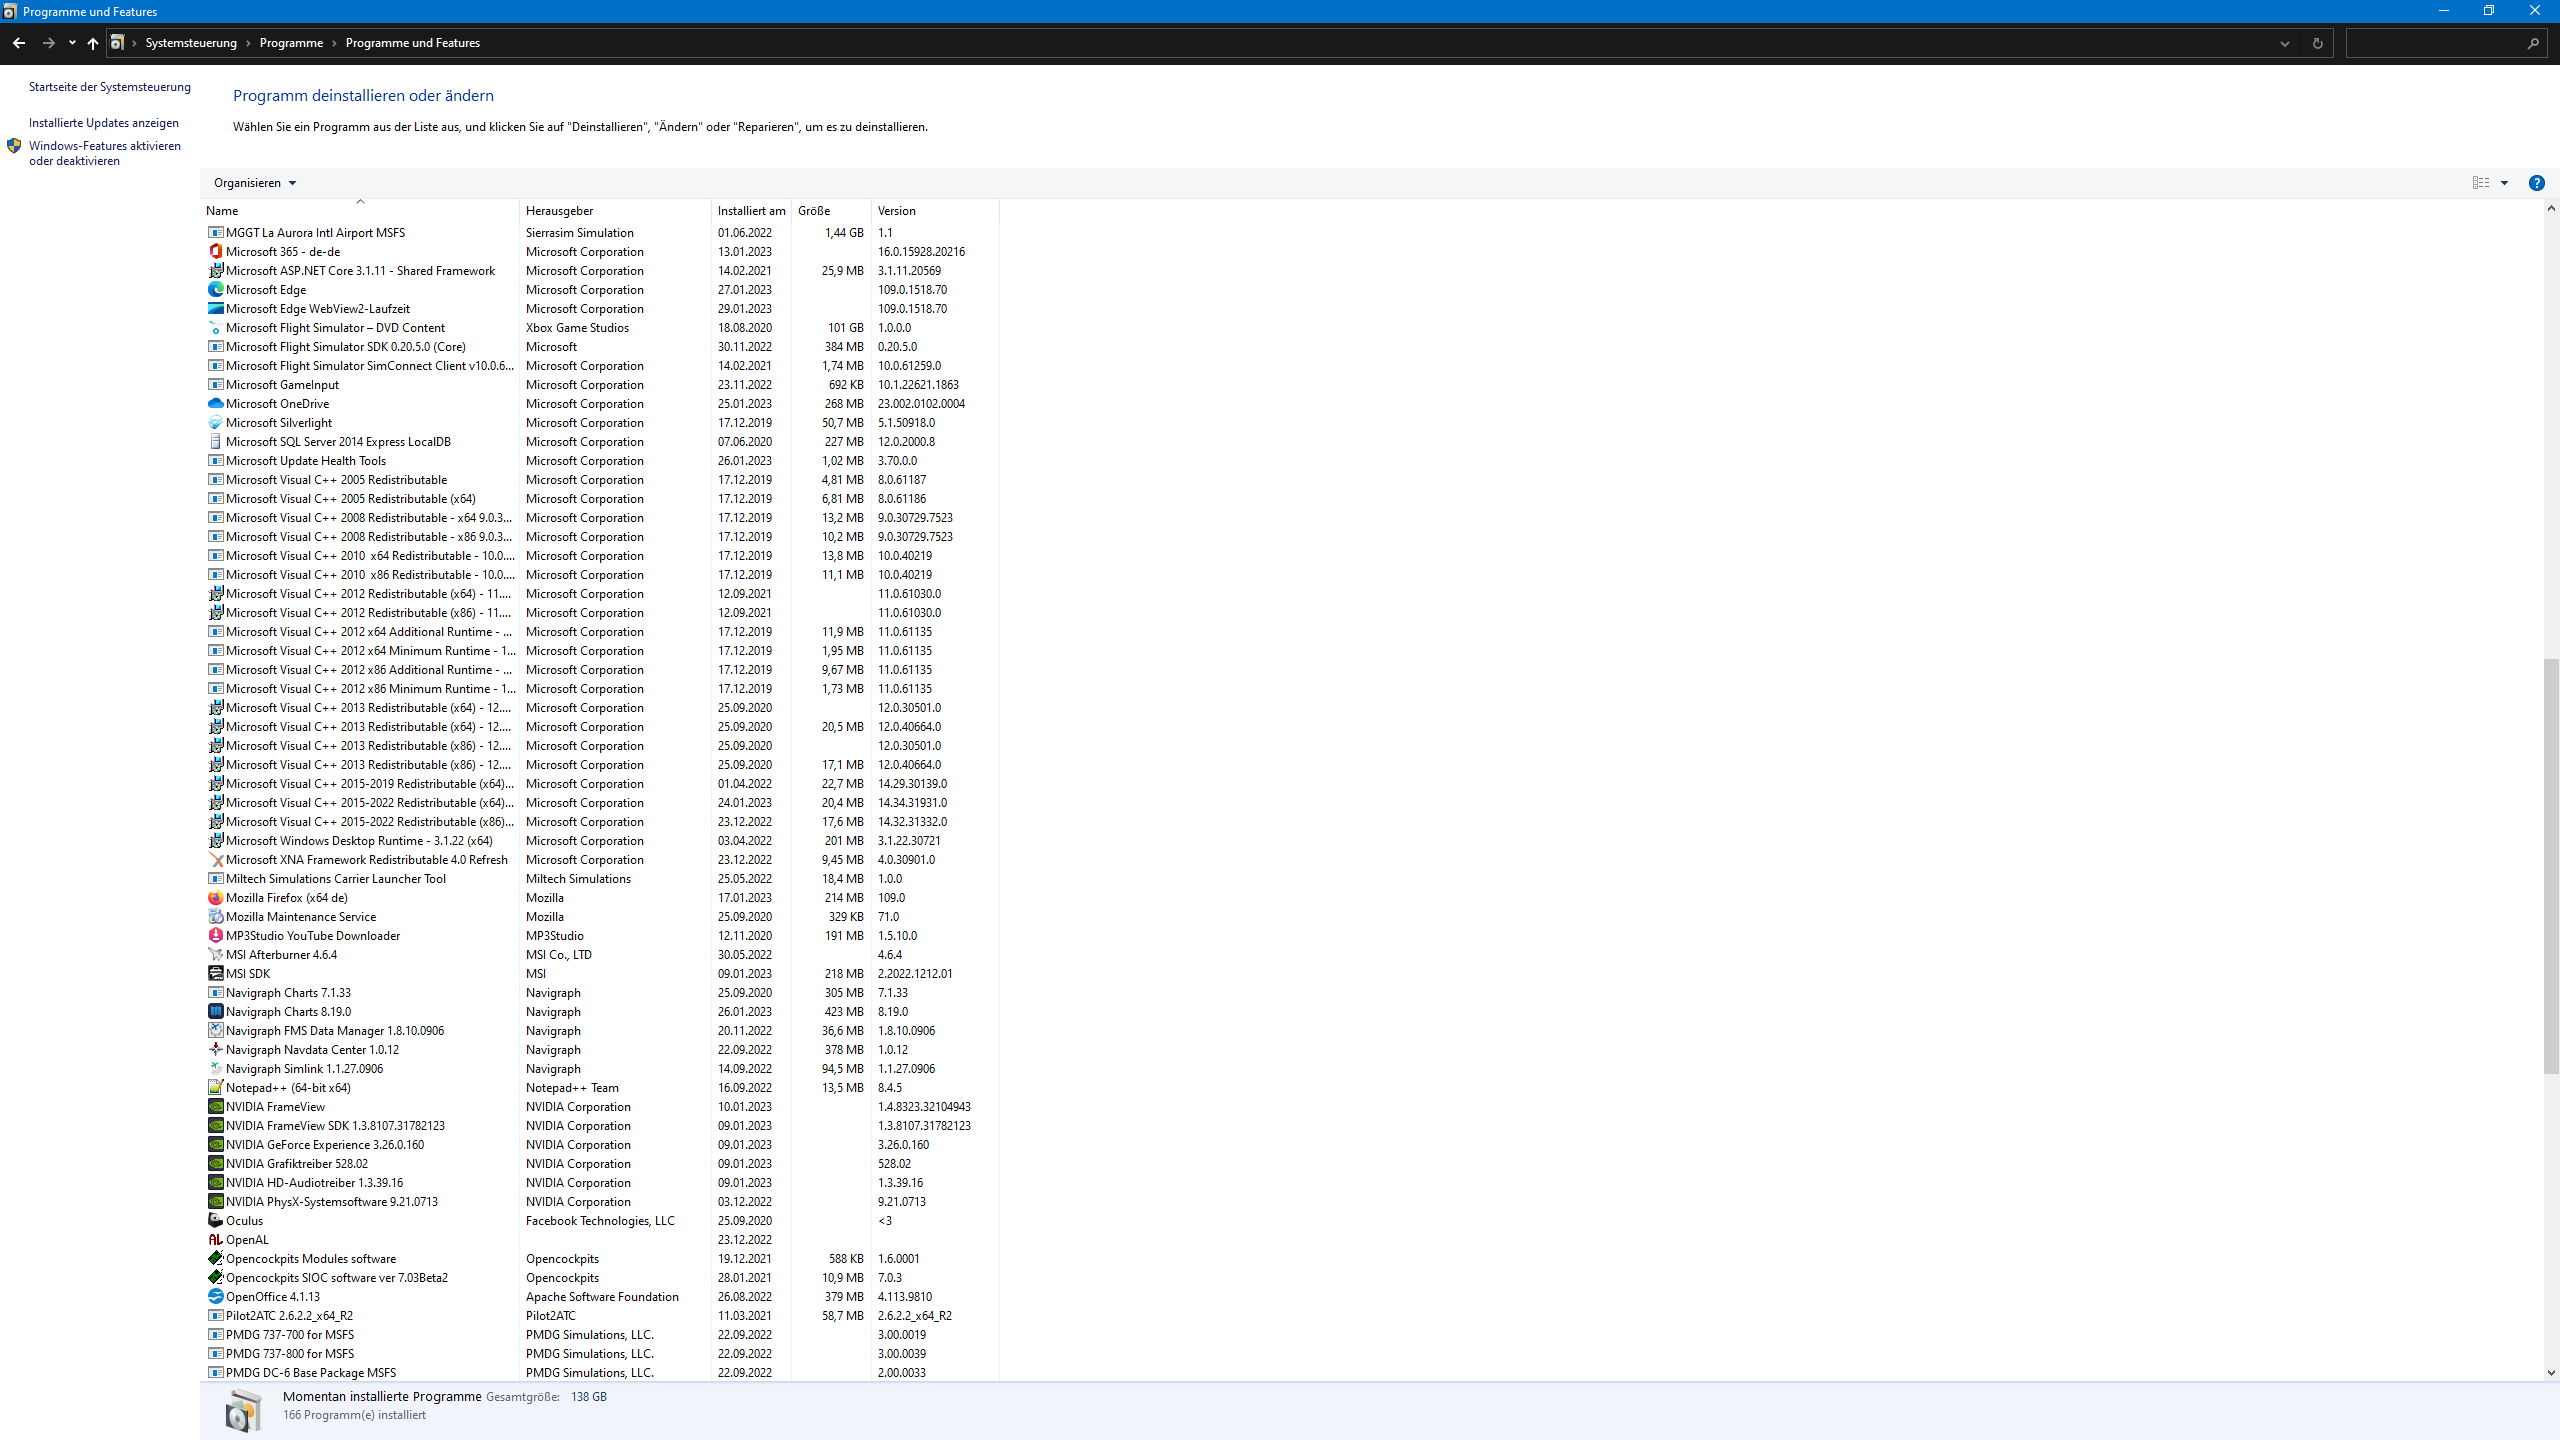Click the shield icon next to Windows-Features
This screenshot has height=1440, width=2560.
(x=14, y=146)
